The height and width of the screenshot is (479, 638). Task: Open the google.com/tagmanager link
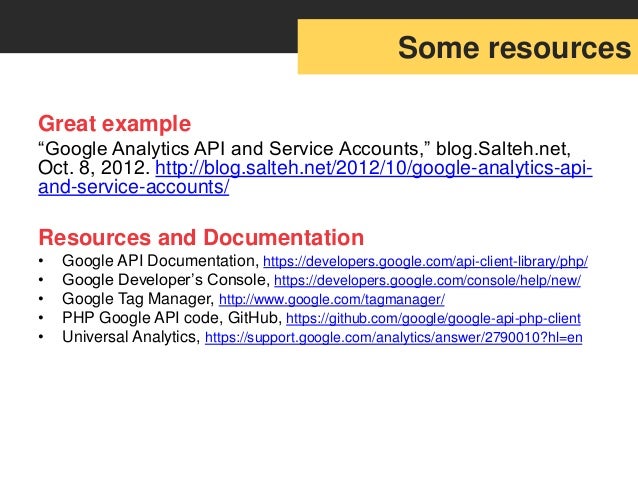pos(332,300)
